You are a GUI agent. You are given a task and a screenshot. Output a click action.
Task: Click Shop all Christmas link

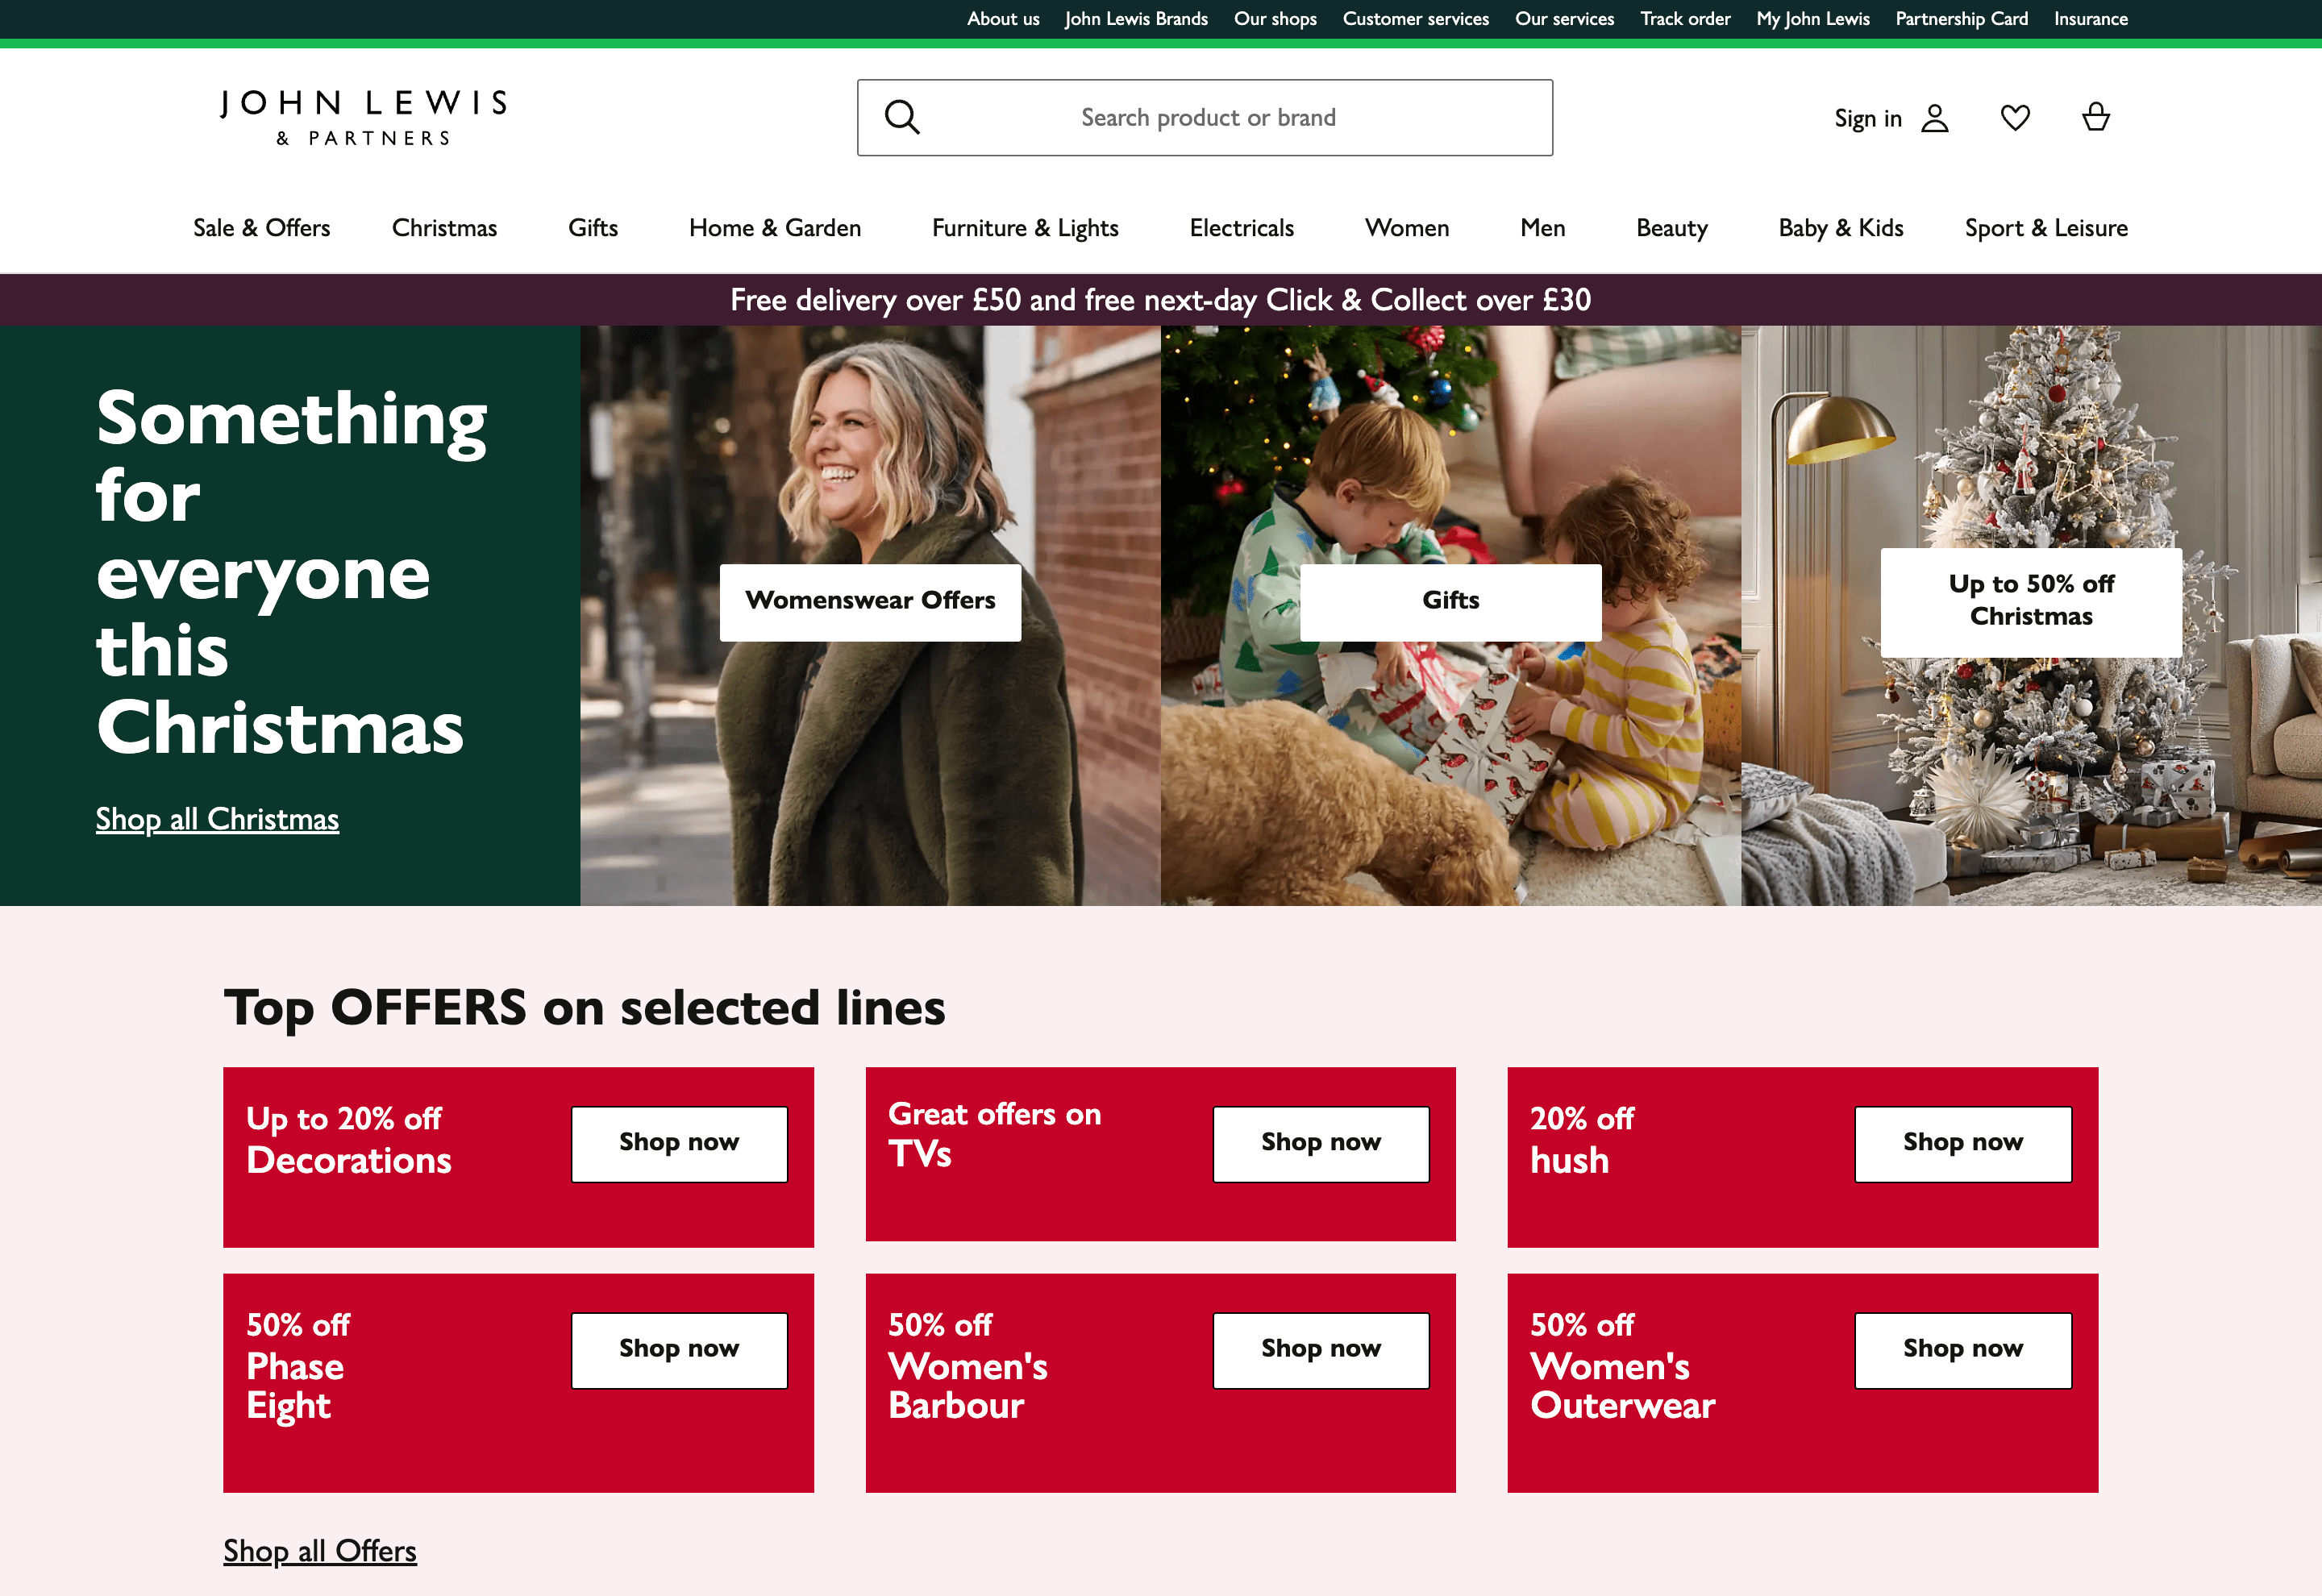point(216,819)
